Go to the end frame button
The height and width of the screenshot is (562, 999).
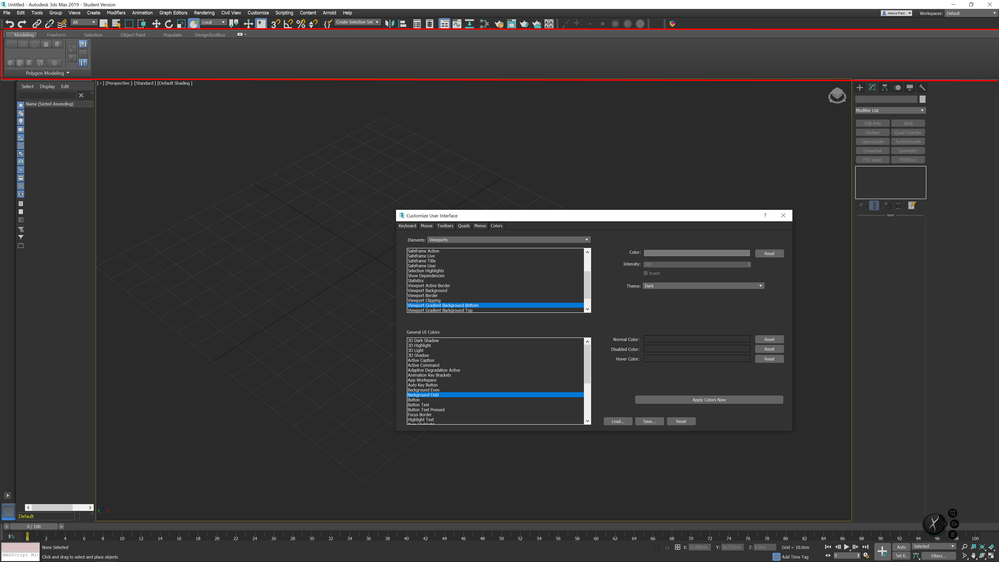pos(865,547)
